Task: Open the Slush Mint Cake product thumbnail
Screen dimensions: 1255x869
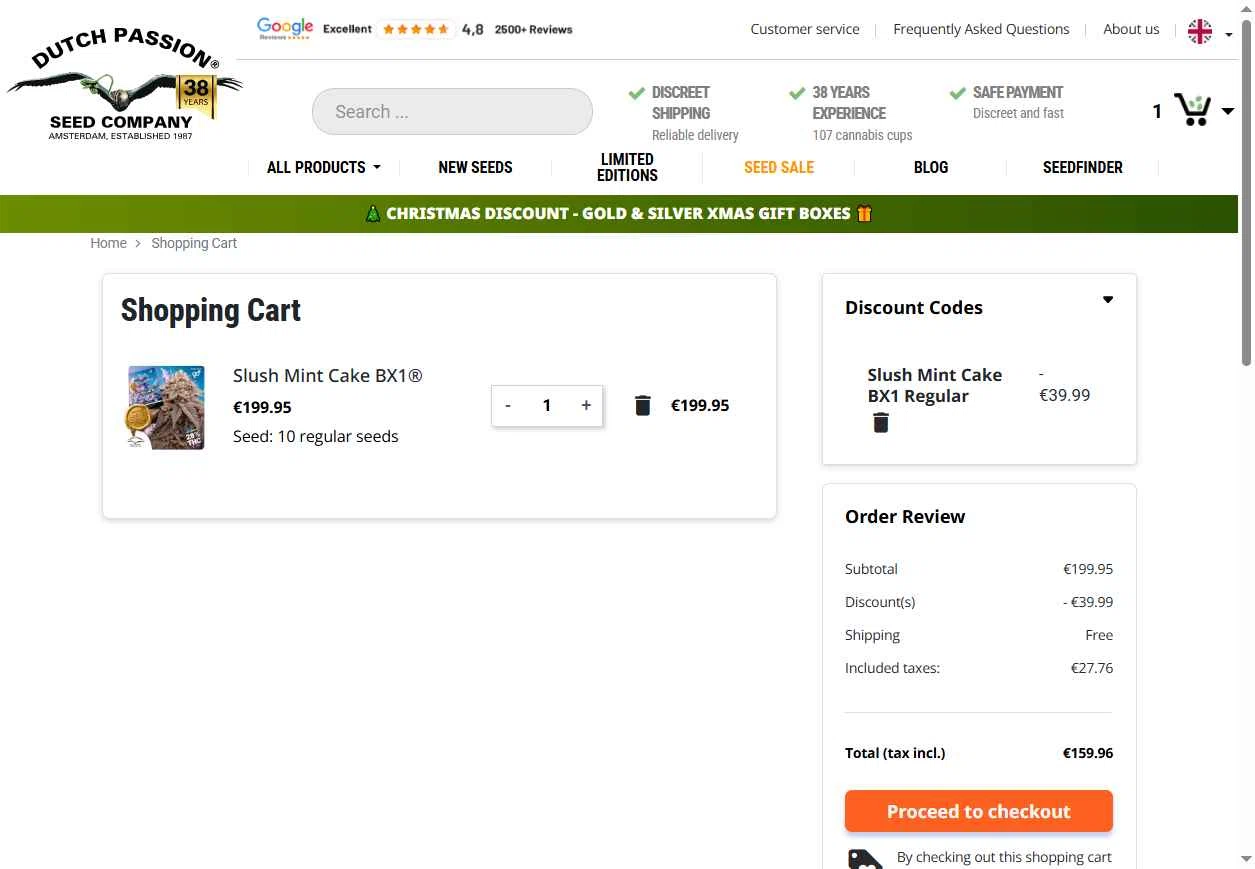Action: (166, 407)
